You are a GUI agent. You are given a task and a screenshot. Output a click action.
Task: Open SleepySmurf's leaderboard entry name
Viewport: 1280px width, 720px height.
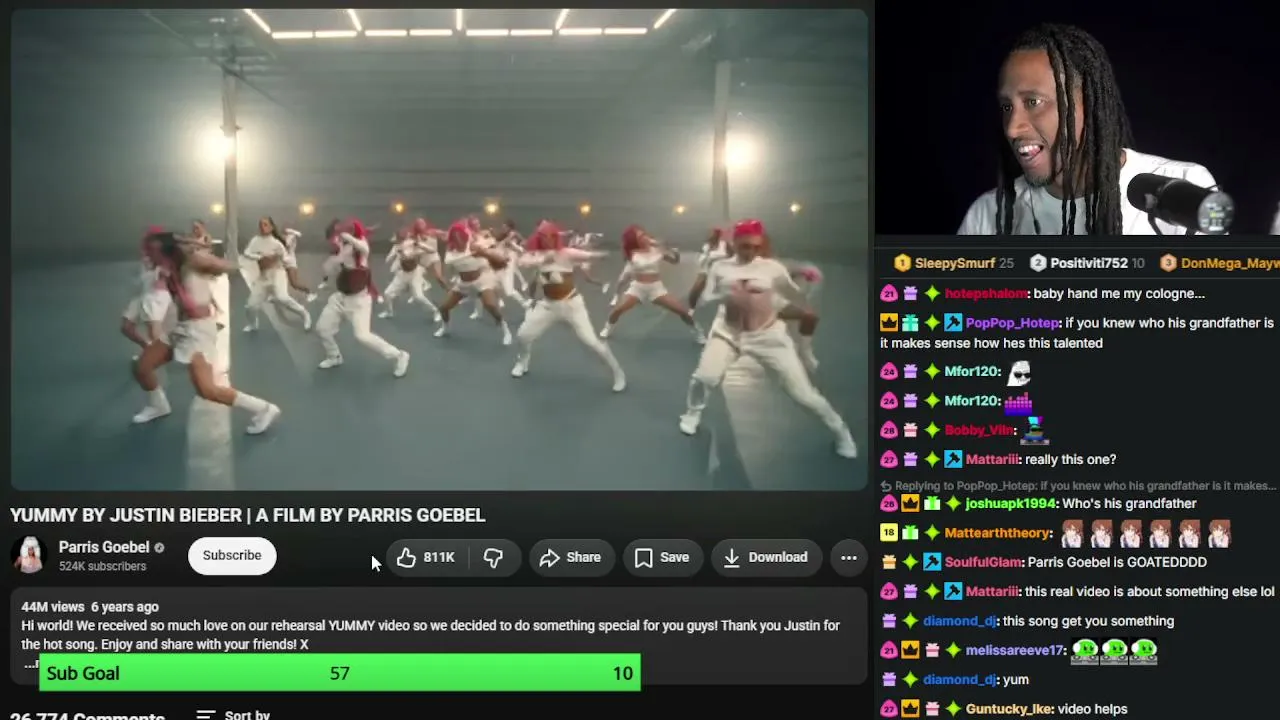(955, 263)
